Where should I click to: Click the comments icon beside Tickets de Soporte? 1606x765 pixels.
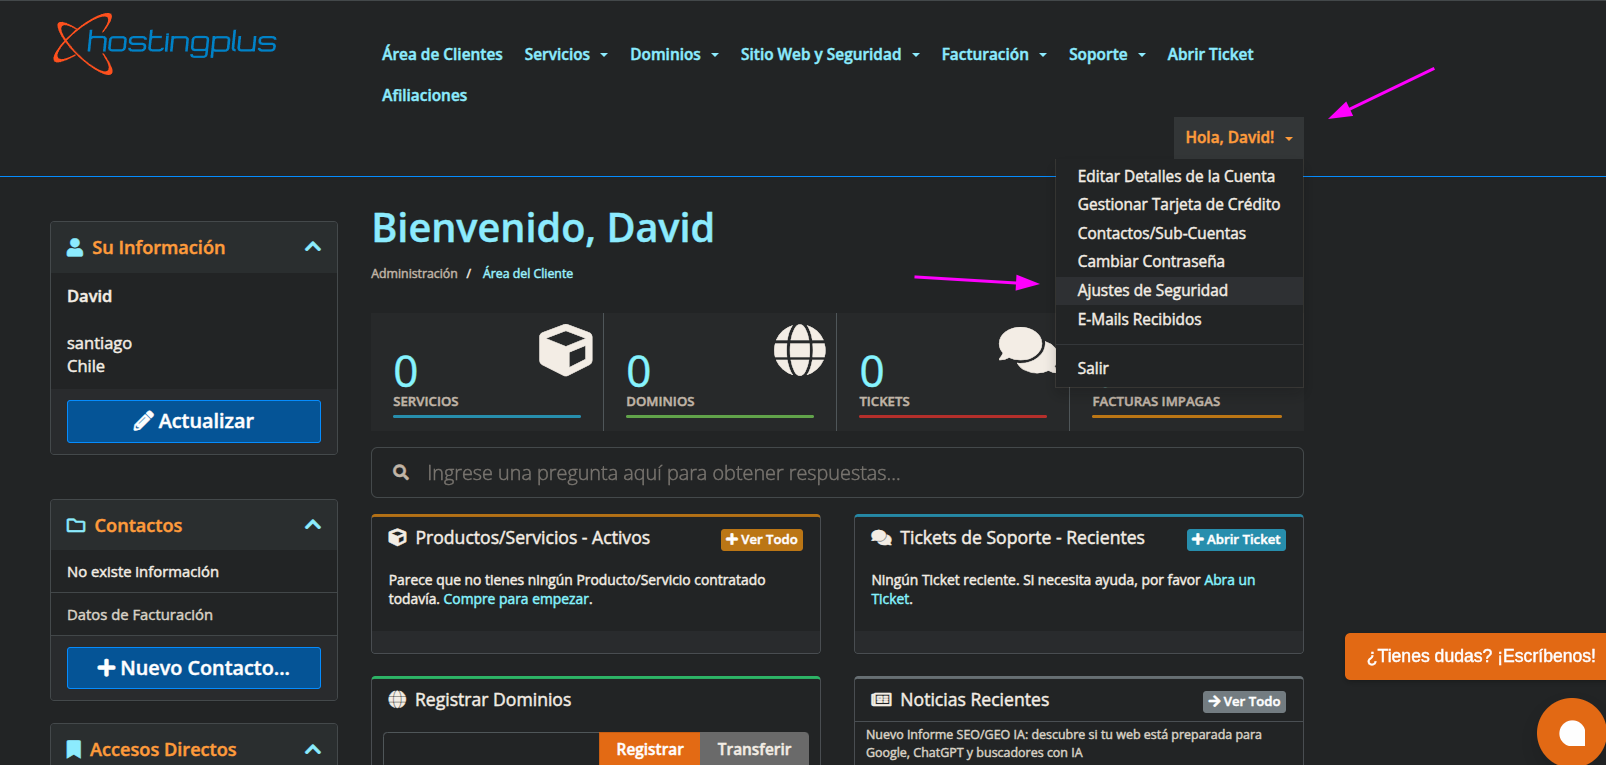pos(881,538)
